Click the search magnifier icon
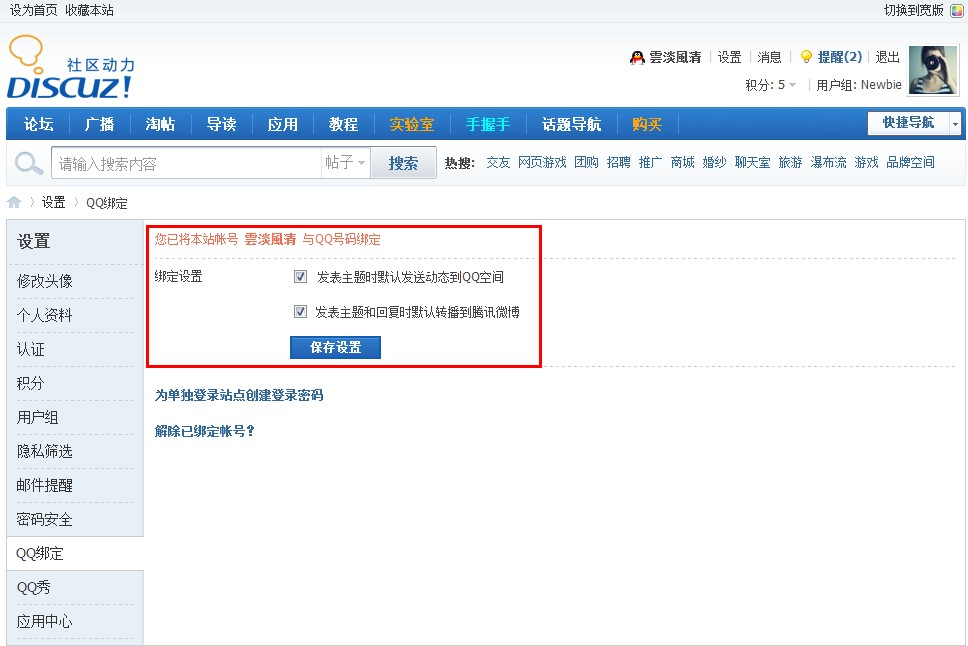 pos(28,164)
